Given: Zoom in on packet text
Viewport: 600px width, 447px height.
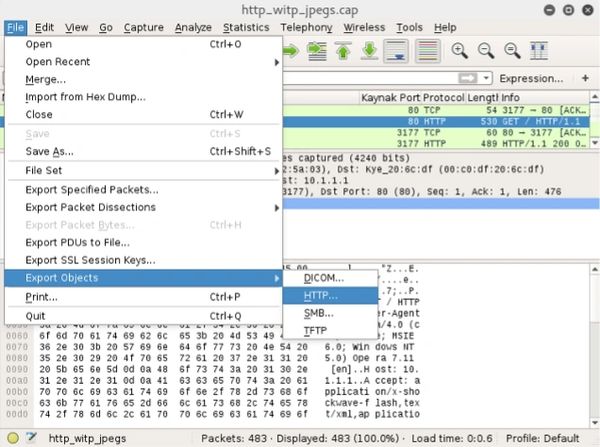Looking at the screenshot, I should tap(459, 51).
